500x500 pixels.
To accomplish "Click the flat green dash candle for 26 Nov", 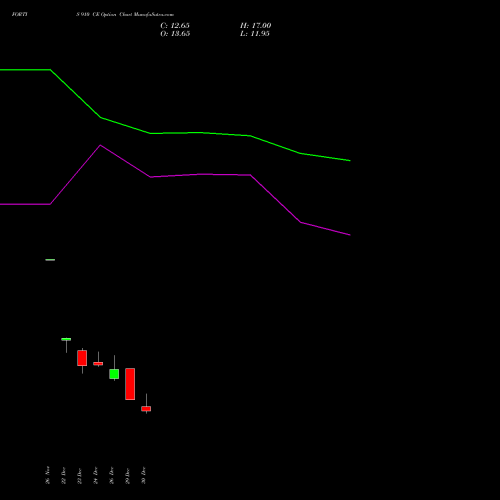I will click(50, 260).
